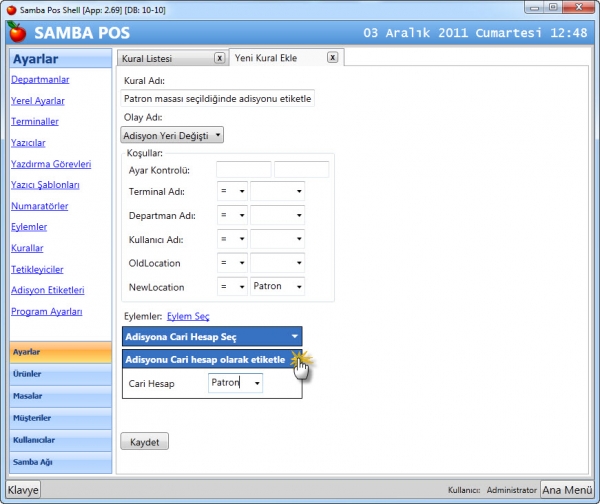Click the Kaydet button

pyautogui.click(x=144, y=442)
